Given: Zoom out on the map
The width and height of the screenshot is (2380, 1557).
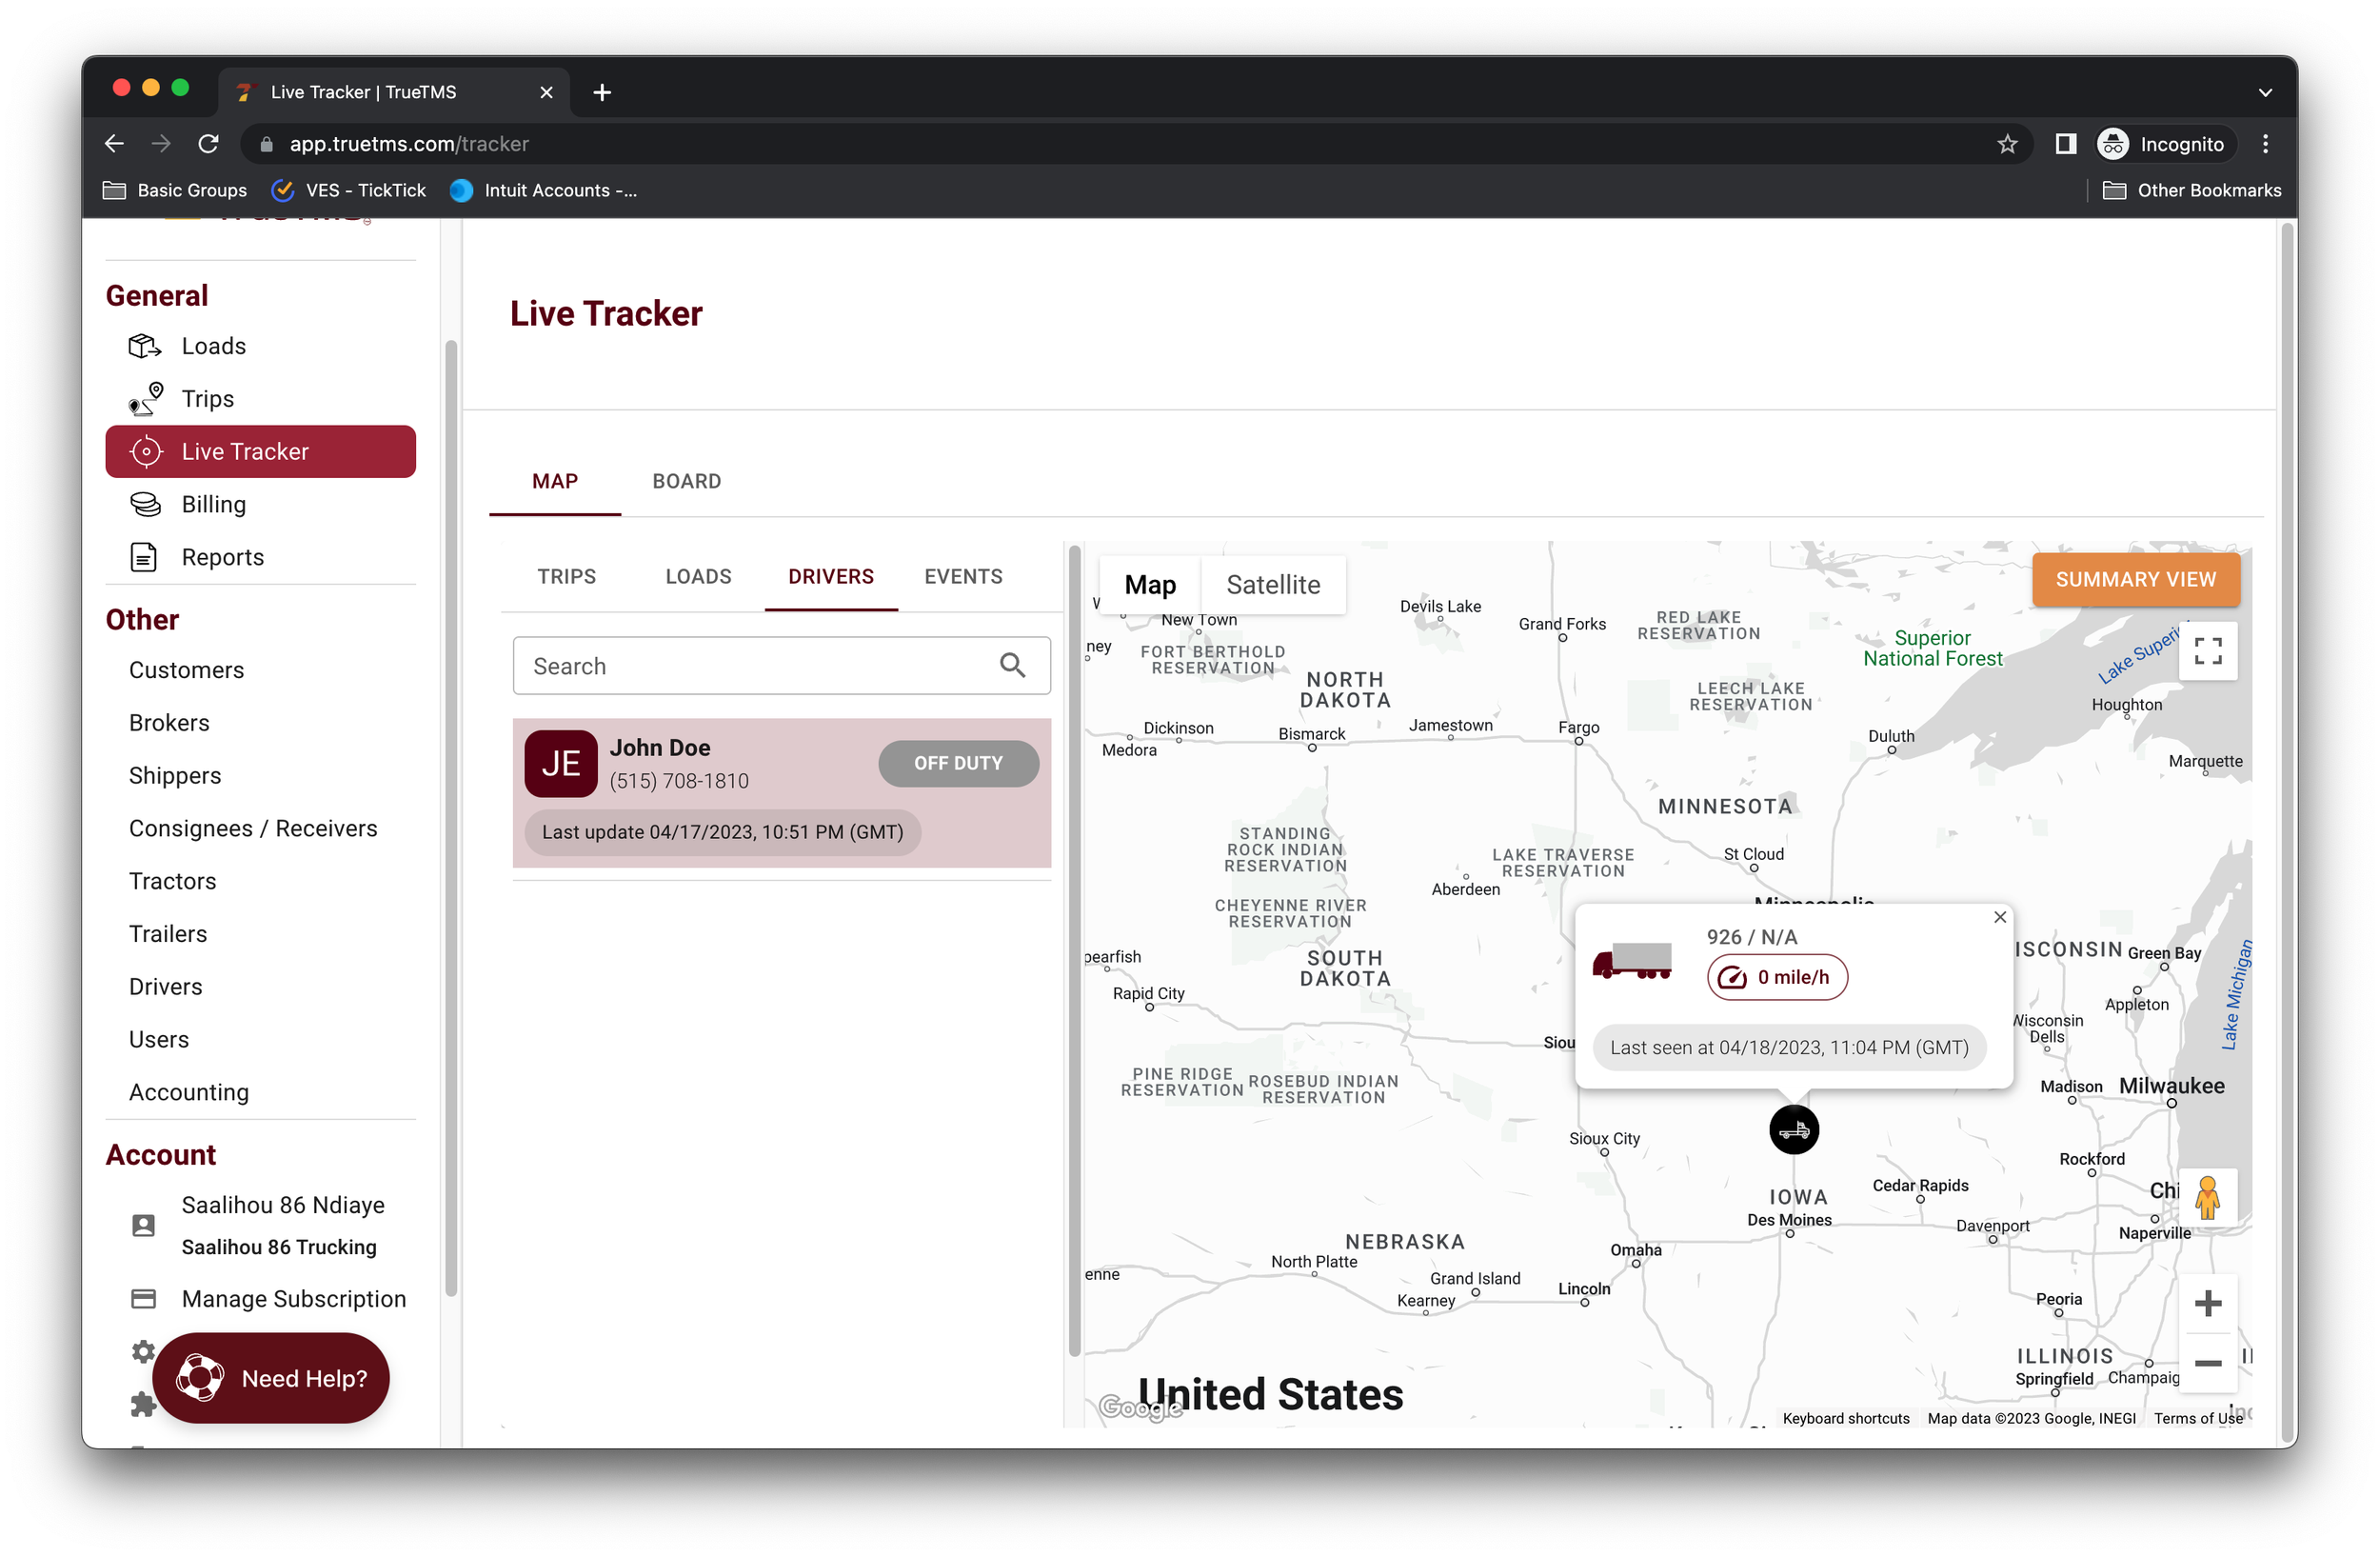Looking at the screenshot, I should pyautogui.click(x=2207, y=1363).
